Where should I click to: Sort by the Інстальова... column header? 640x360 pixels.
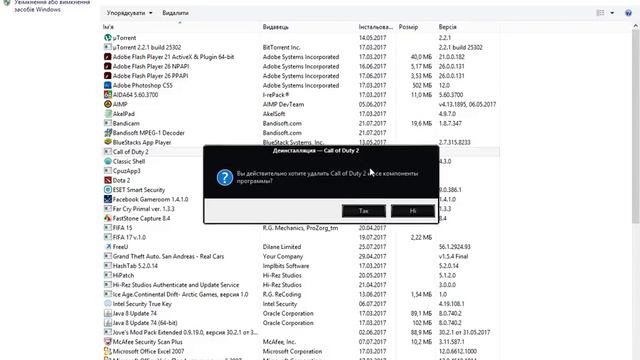point(376,27)
